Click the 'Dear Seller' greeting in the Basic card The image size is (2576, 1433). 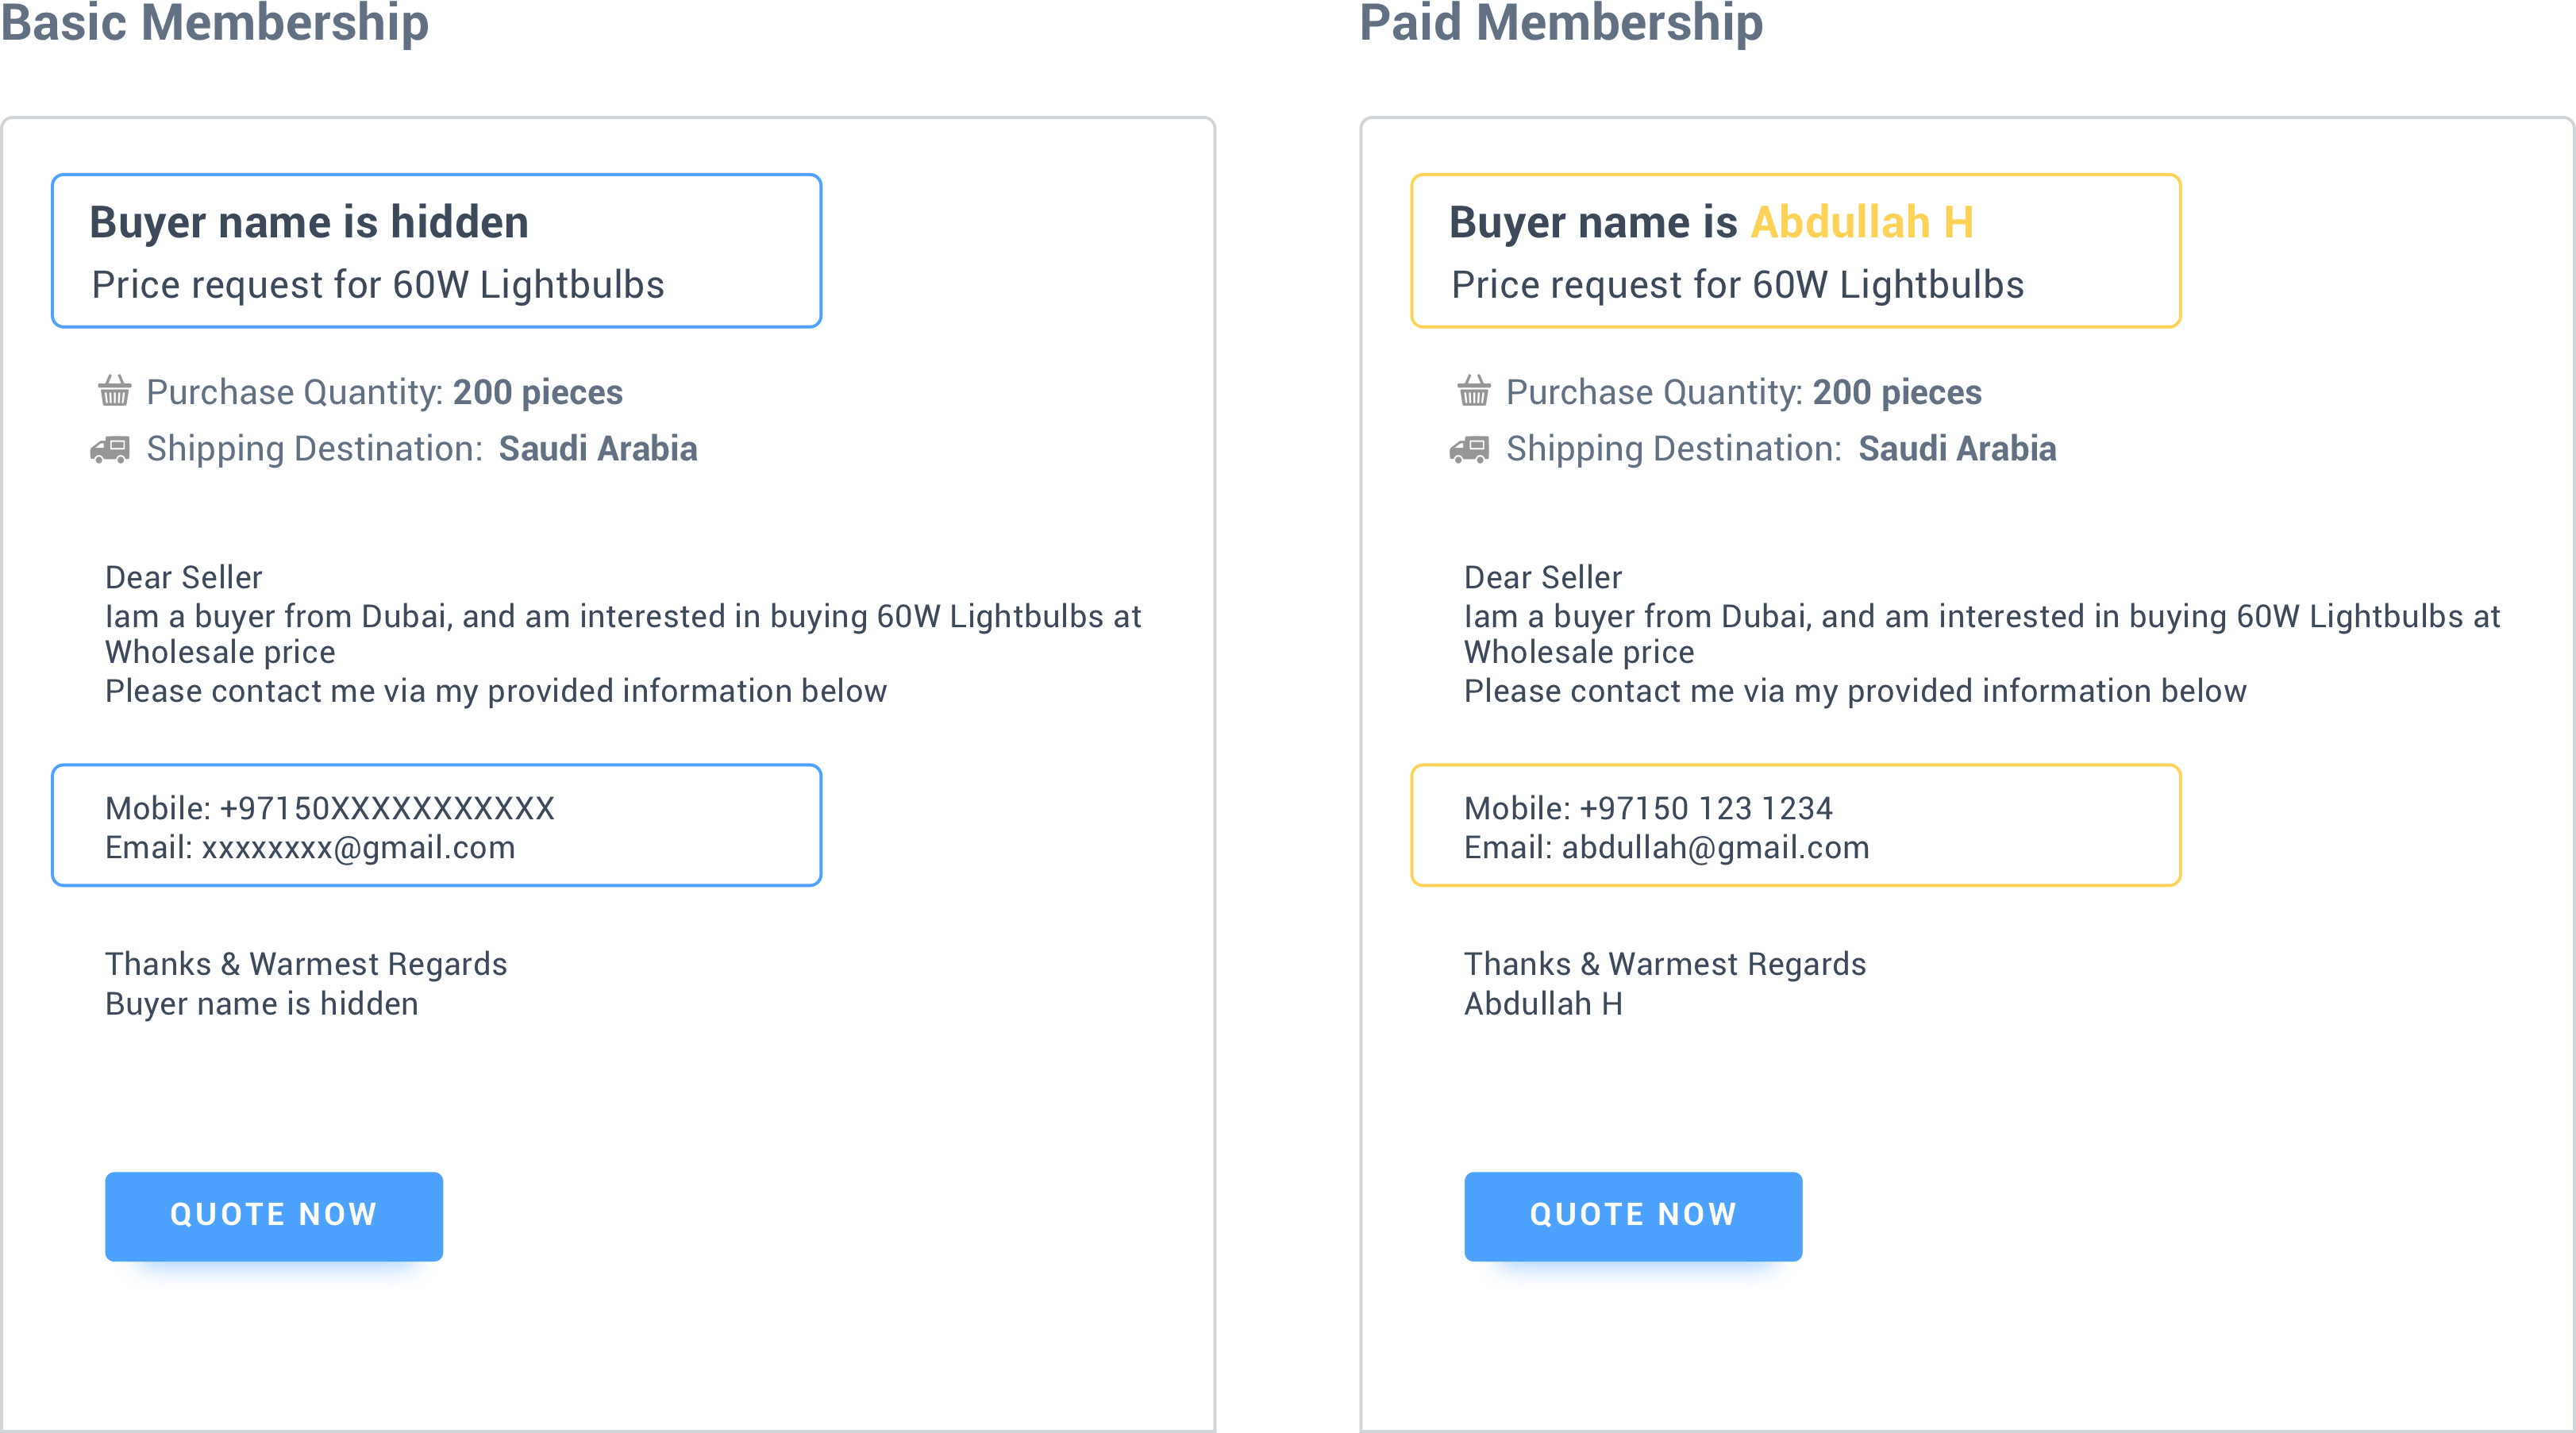coord(184,577)
